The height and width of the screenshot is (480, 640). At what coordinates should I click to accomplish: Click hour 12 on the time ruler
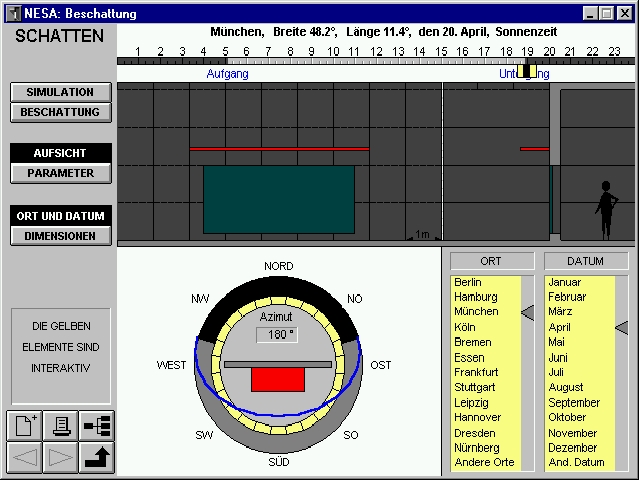click(x=376, y=52)
